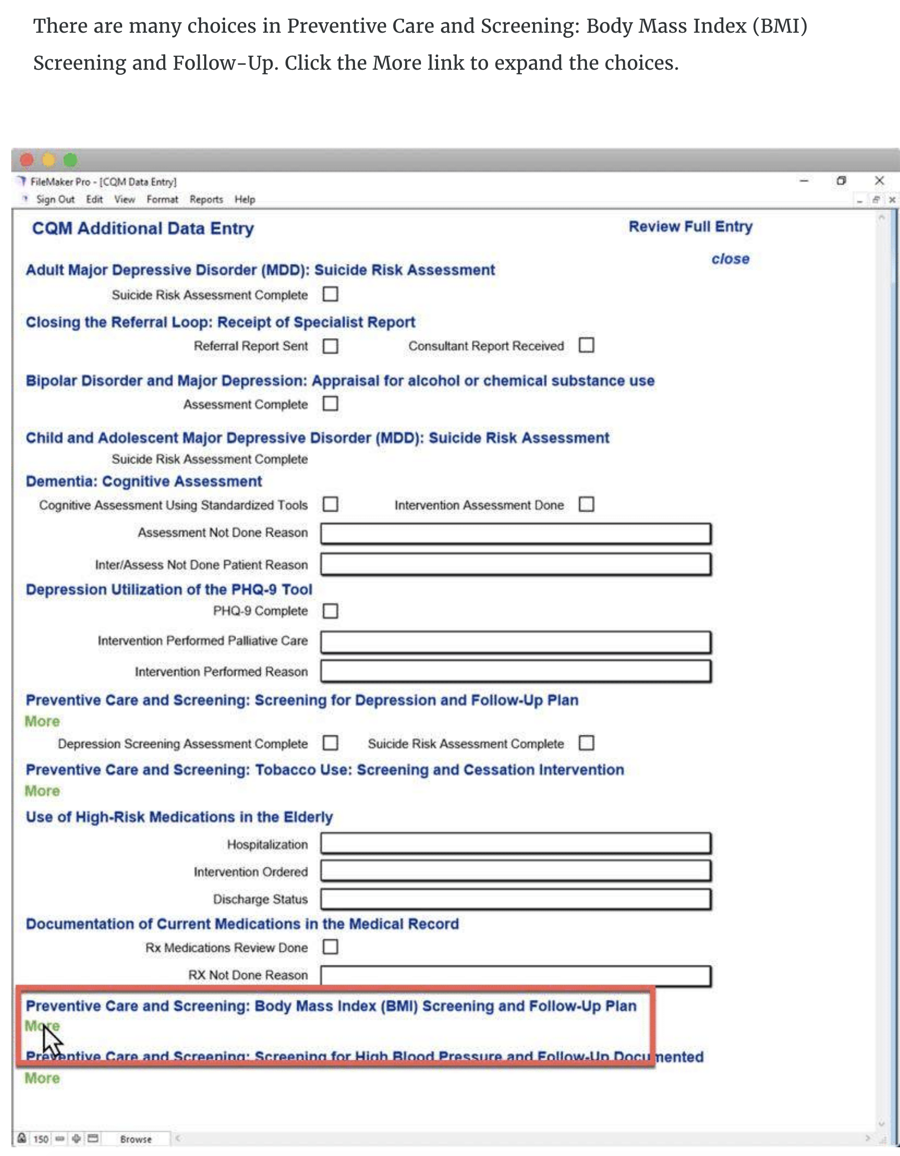Click the close link below Review Full Entry
The image size is (900, 1156).
pyautogui.click(x=730, y=259)
